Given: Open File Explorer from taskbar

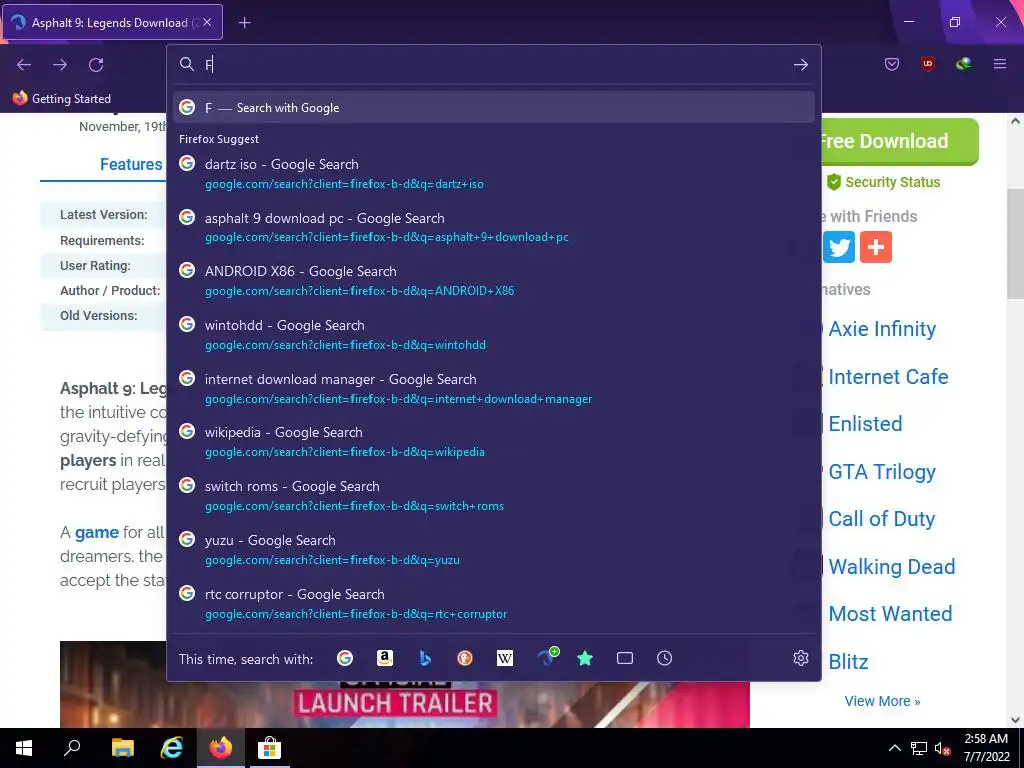Looking at the screenshot, I should [122, 748].
